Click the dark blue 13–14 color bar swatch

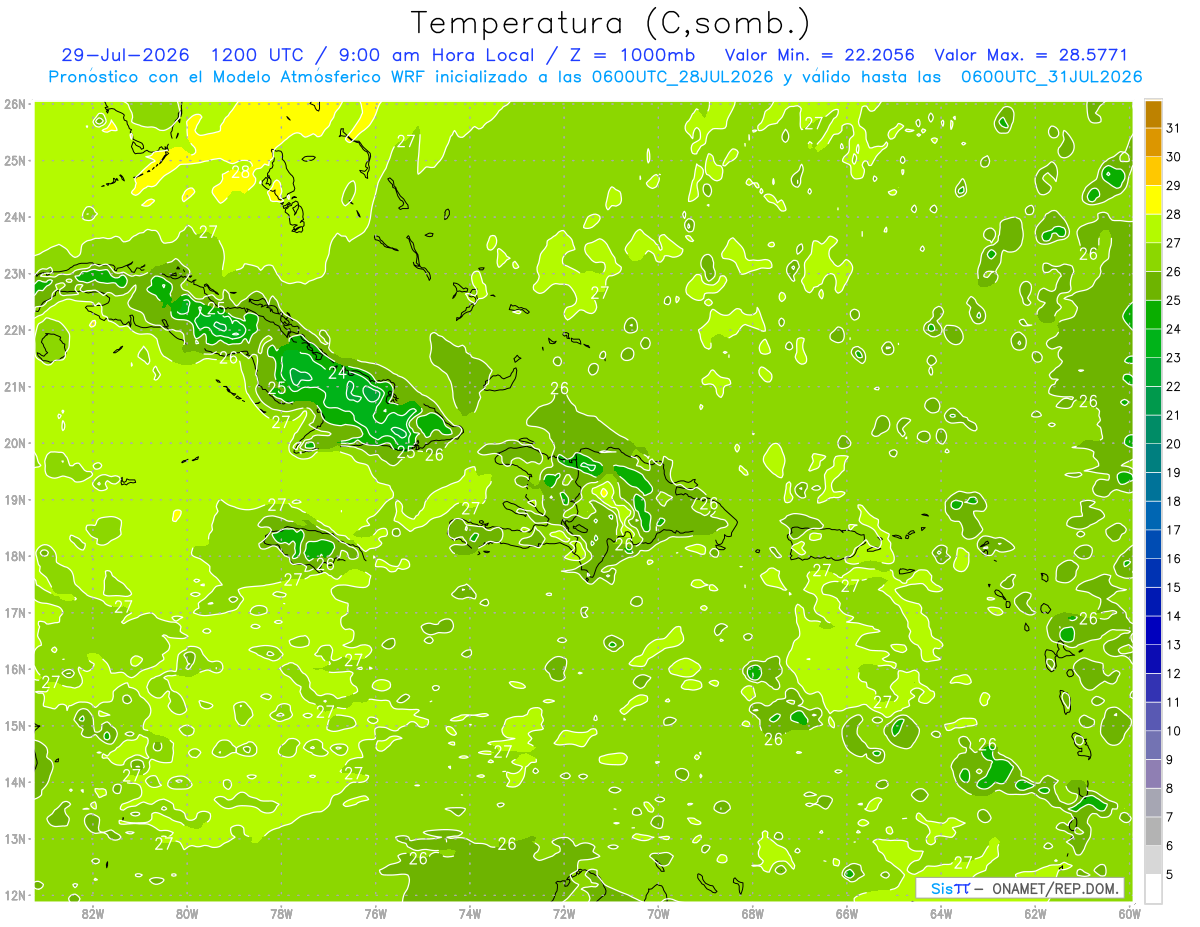point(1153,630)
